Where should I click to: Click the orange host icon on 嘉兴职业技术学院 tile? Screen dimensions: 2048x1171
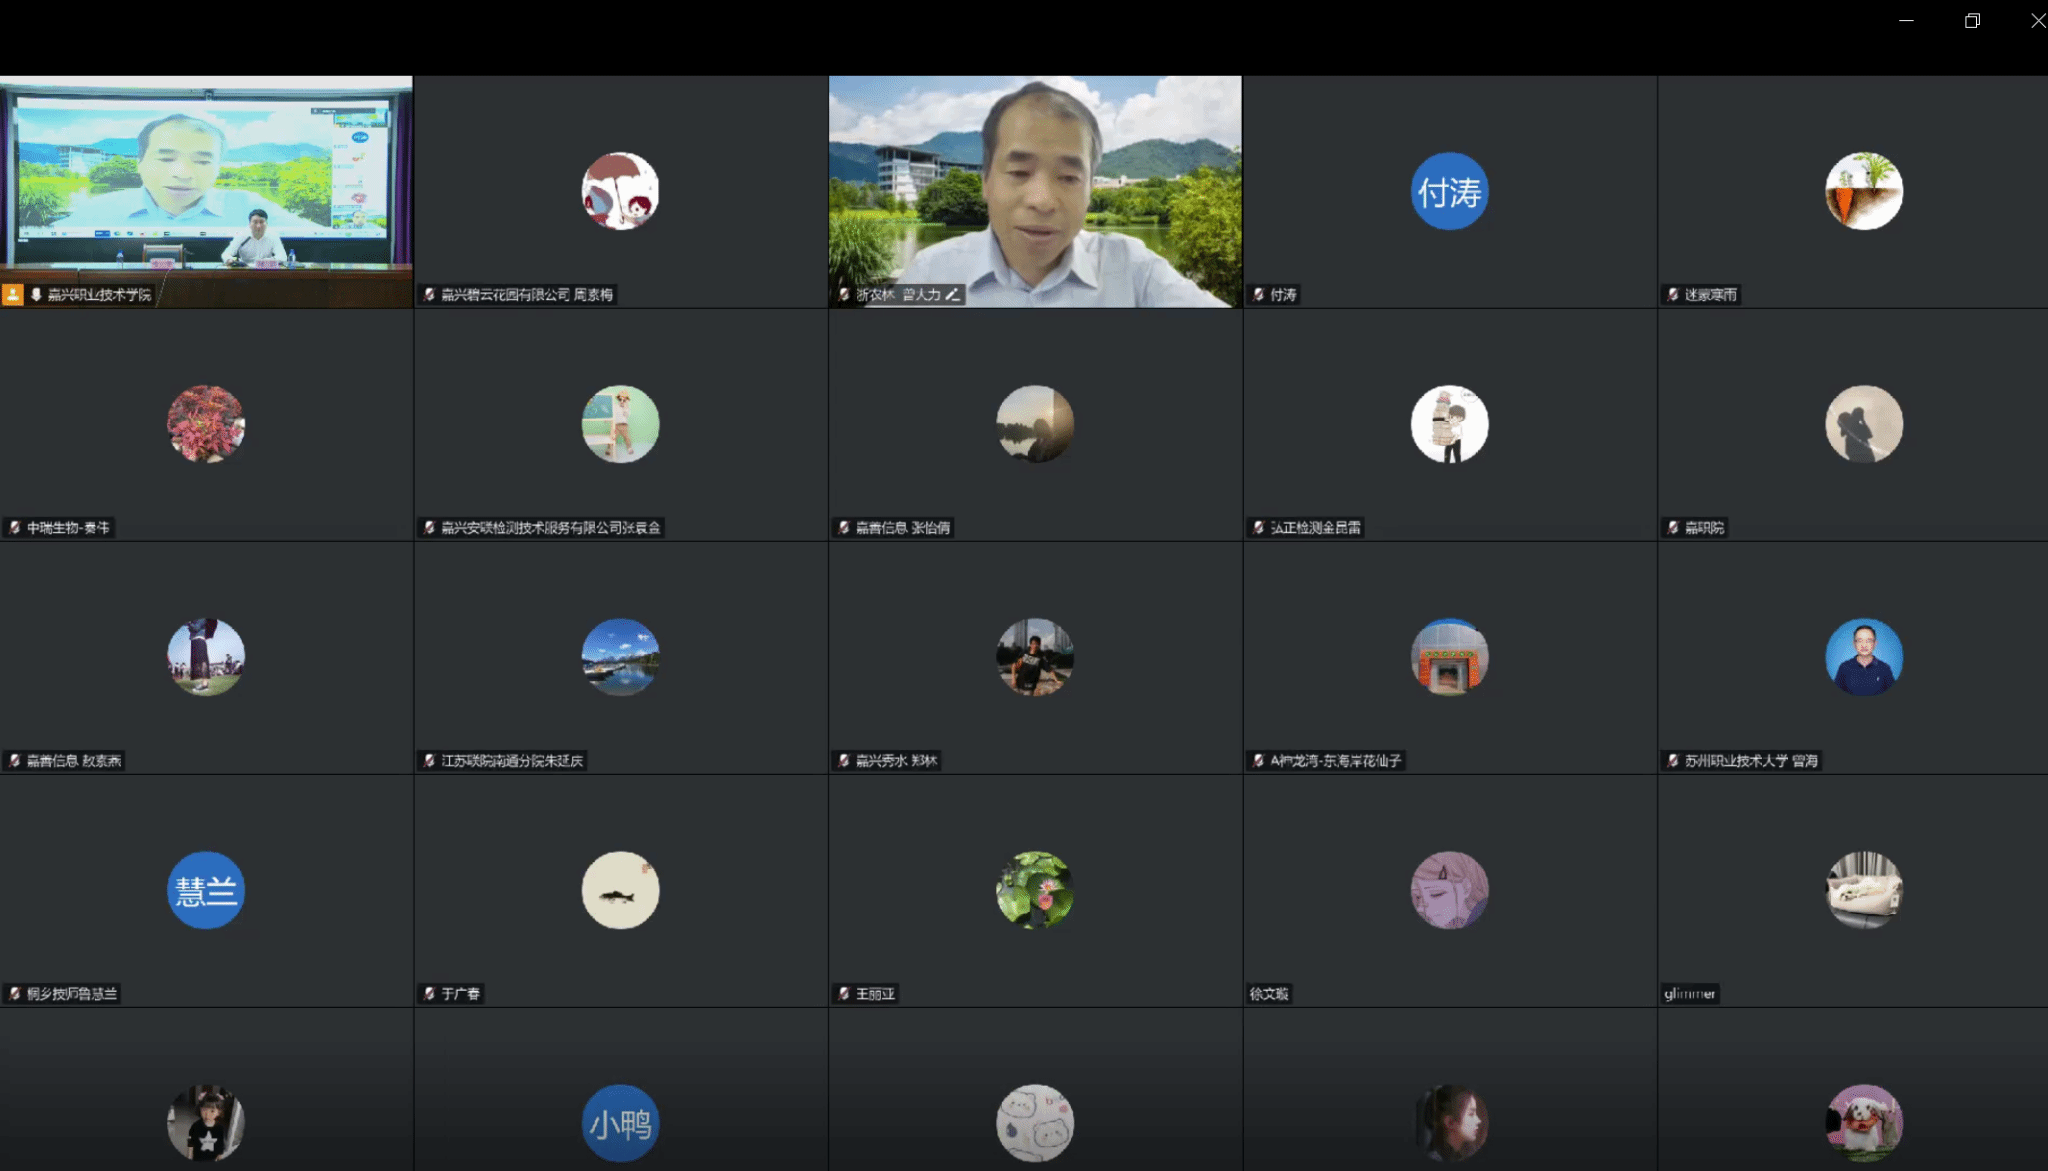tap(12, 294)
